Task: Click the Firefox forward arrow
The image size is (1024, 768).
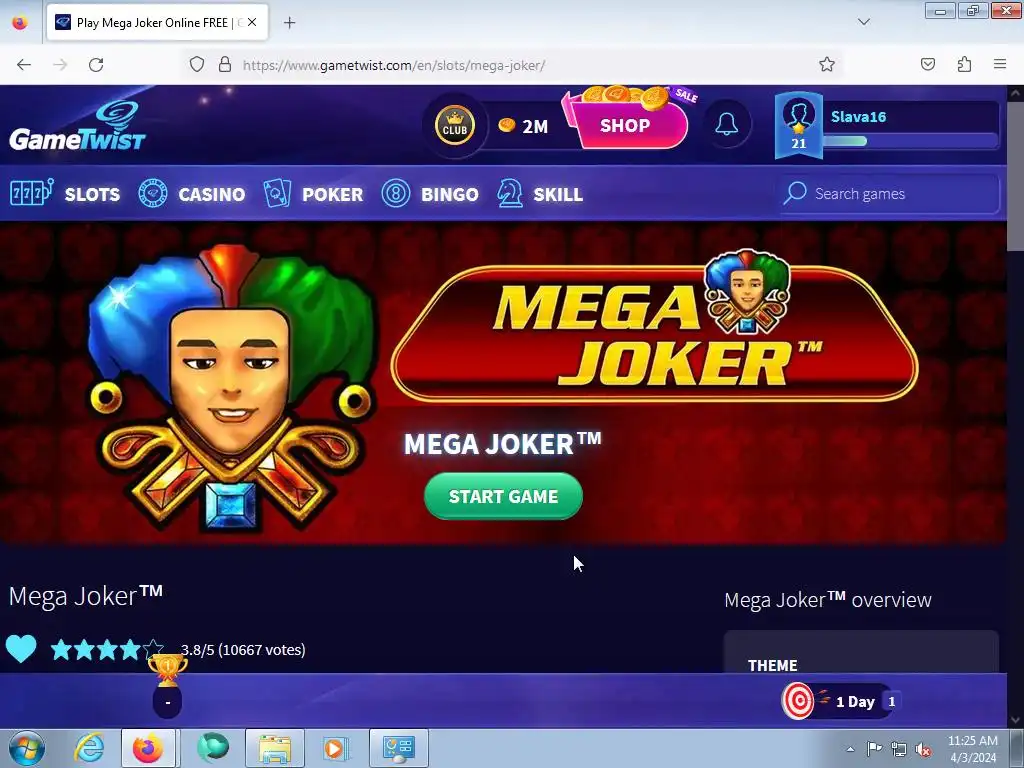Action: (60, 64)
